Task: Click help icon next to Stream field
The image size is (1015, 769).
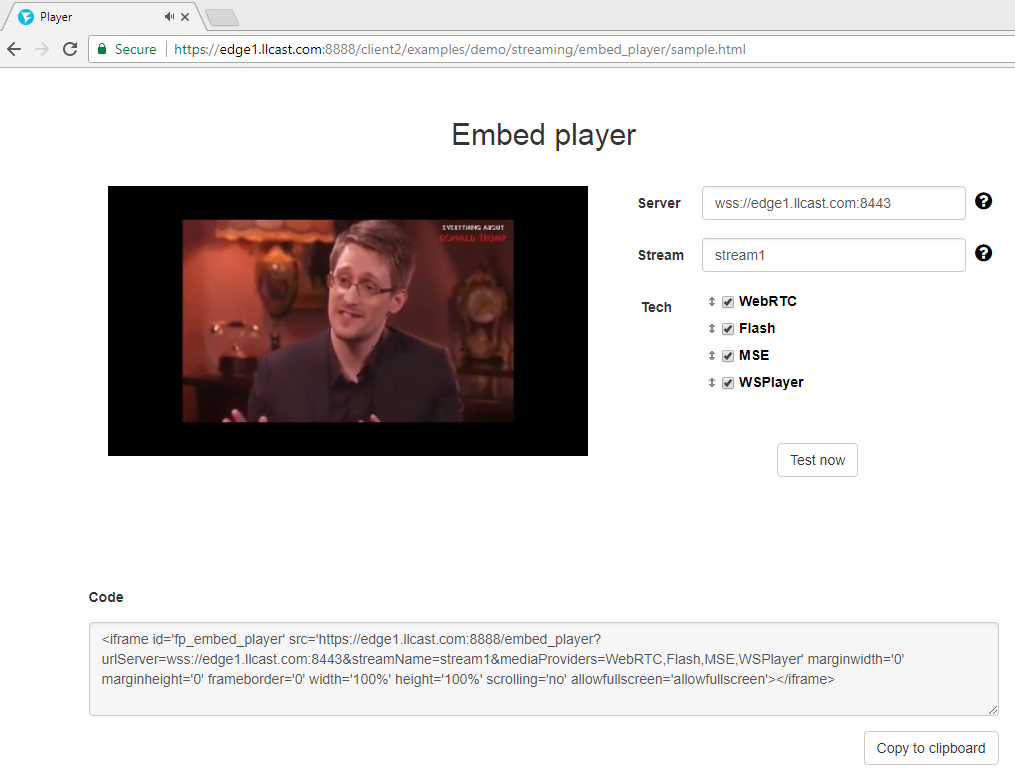Action: [x=983, y=253]
